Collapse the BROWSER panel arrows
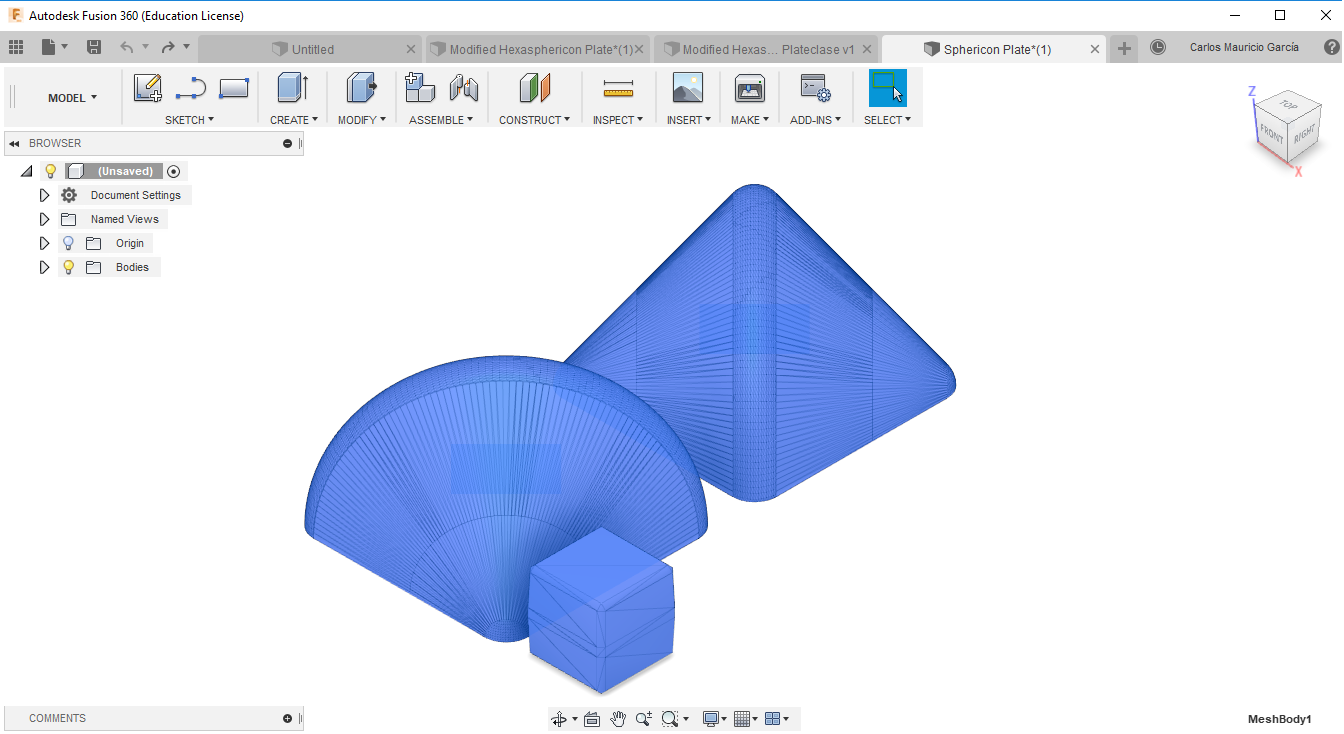The width and height of the screenshot is (1344, 734). pos(14,144)
